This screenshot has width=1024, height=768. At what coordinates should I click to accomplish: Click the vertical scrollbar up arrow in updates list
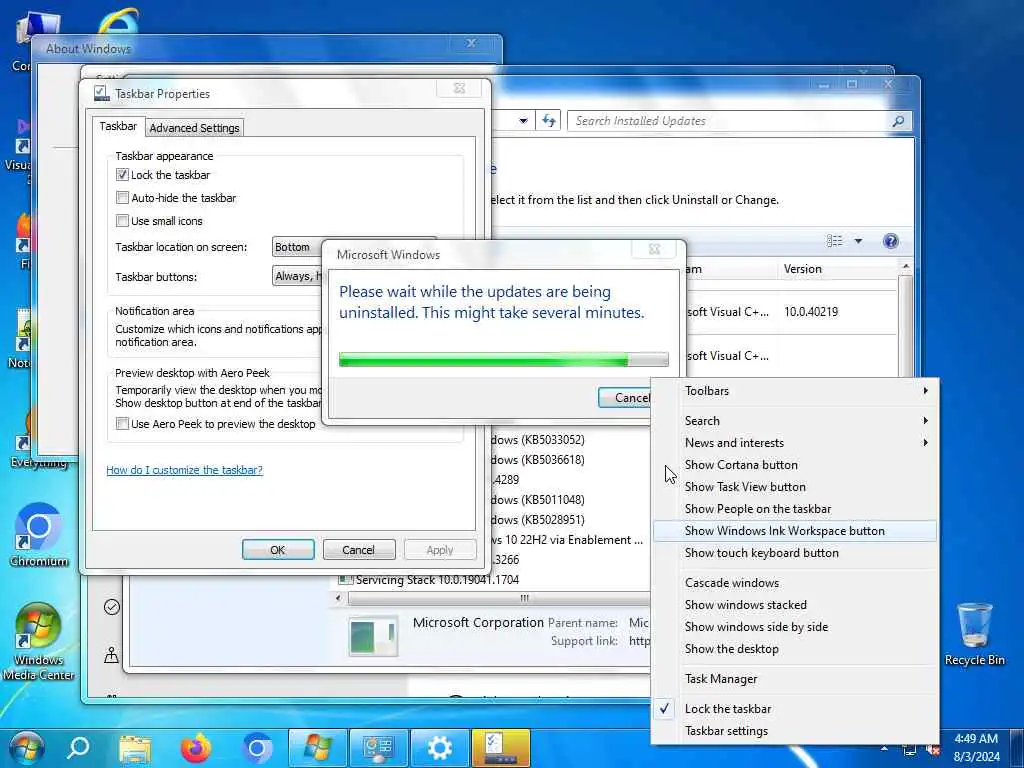click(x=905, y=266)
